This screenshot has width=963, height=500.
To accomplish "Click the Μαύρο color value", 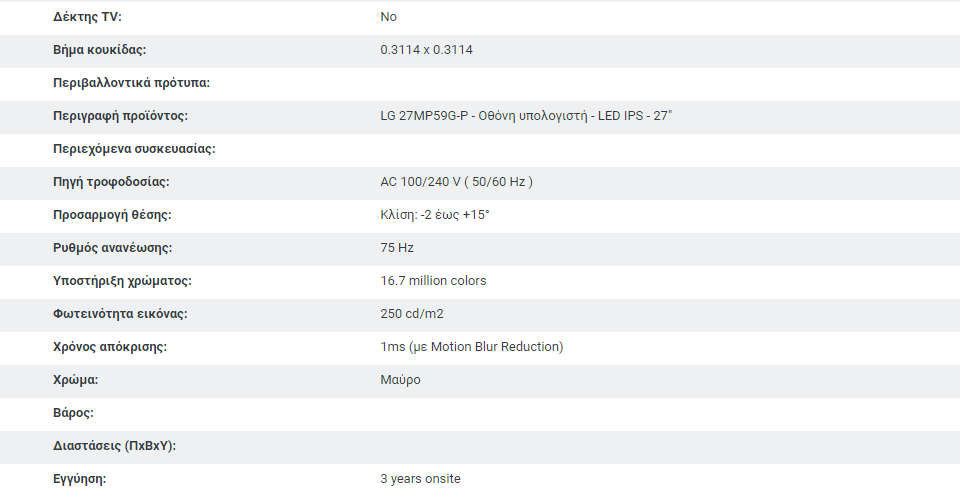I will click(400, 380).
